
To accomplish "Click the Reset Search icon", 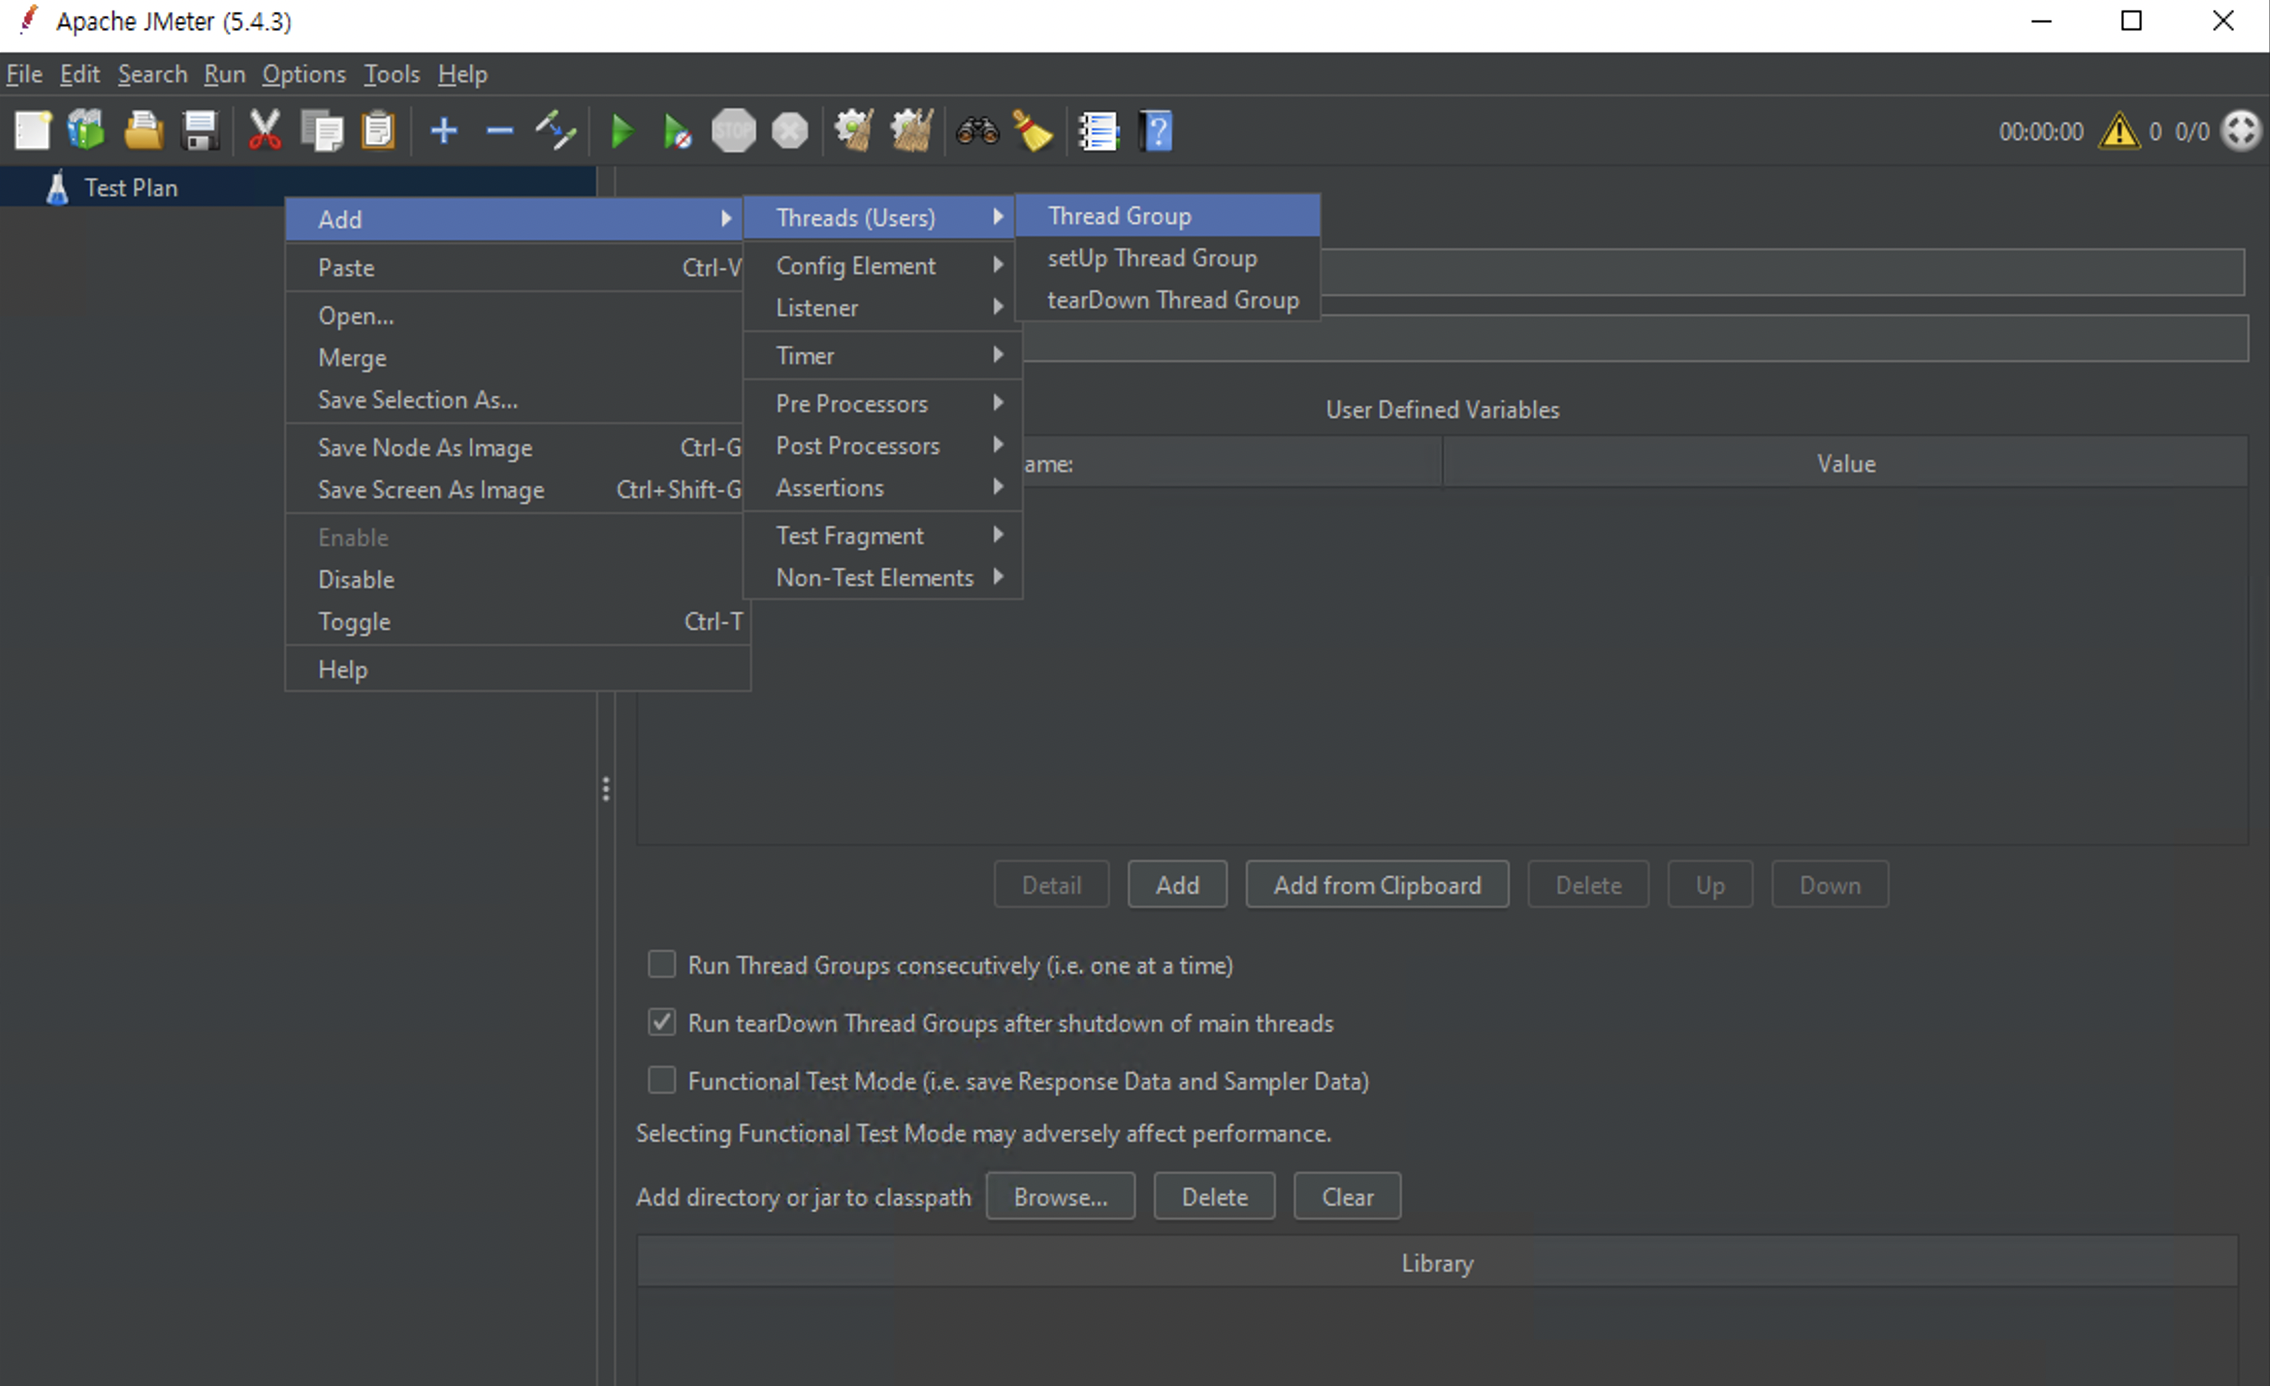I will pyautogui.click(x=1033, y=131).
